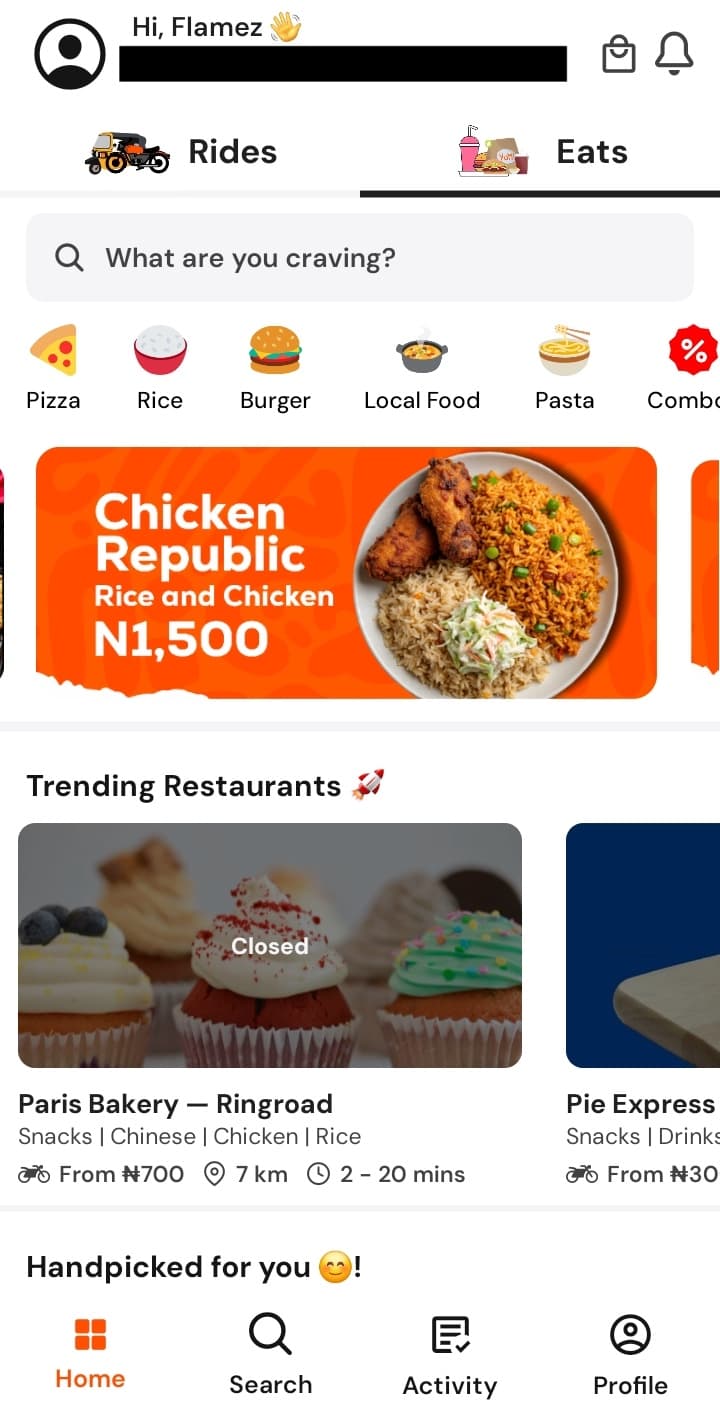Open the Combo discount category icon

pos(692,352)
